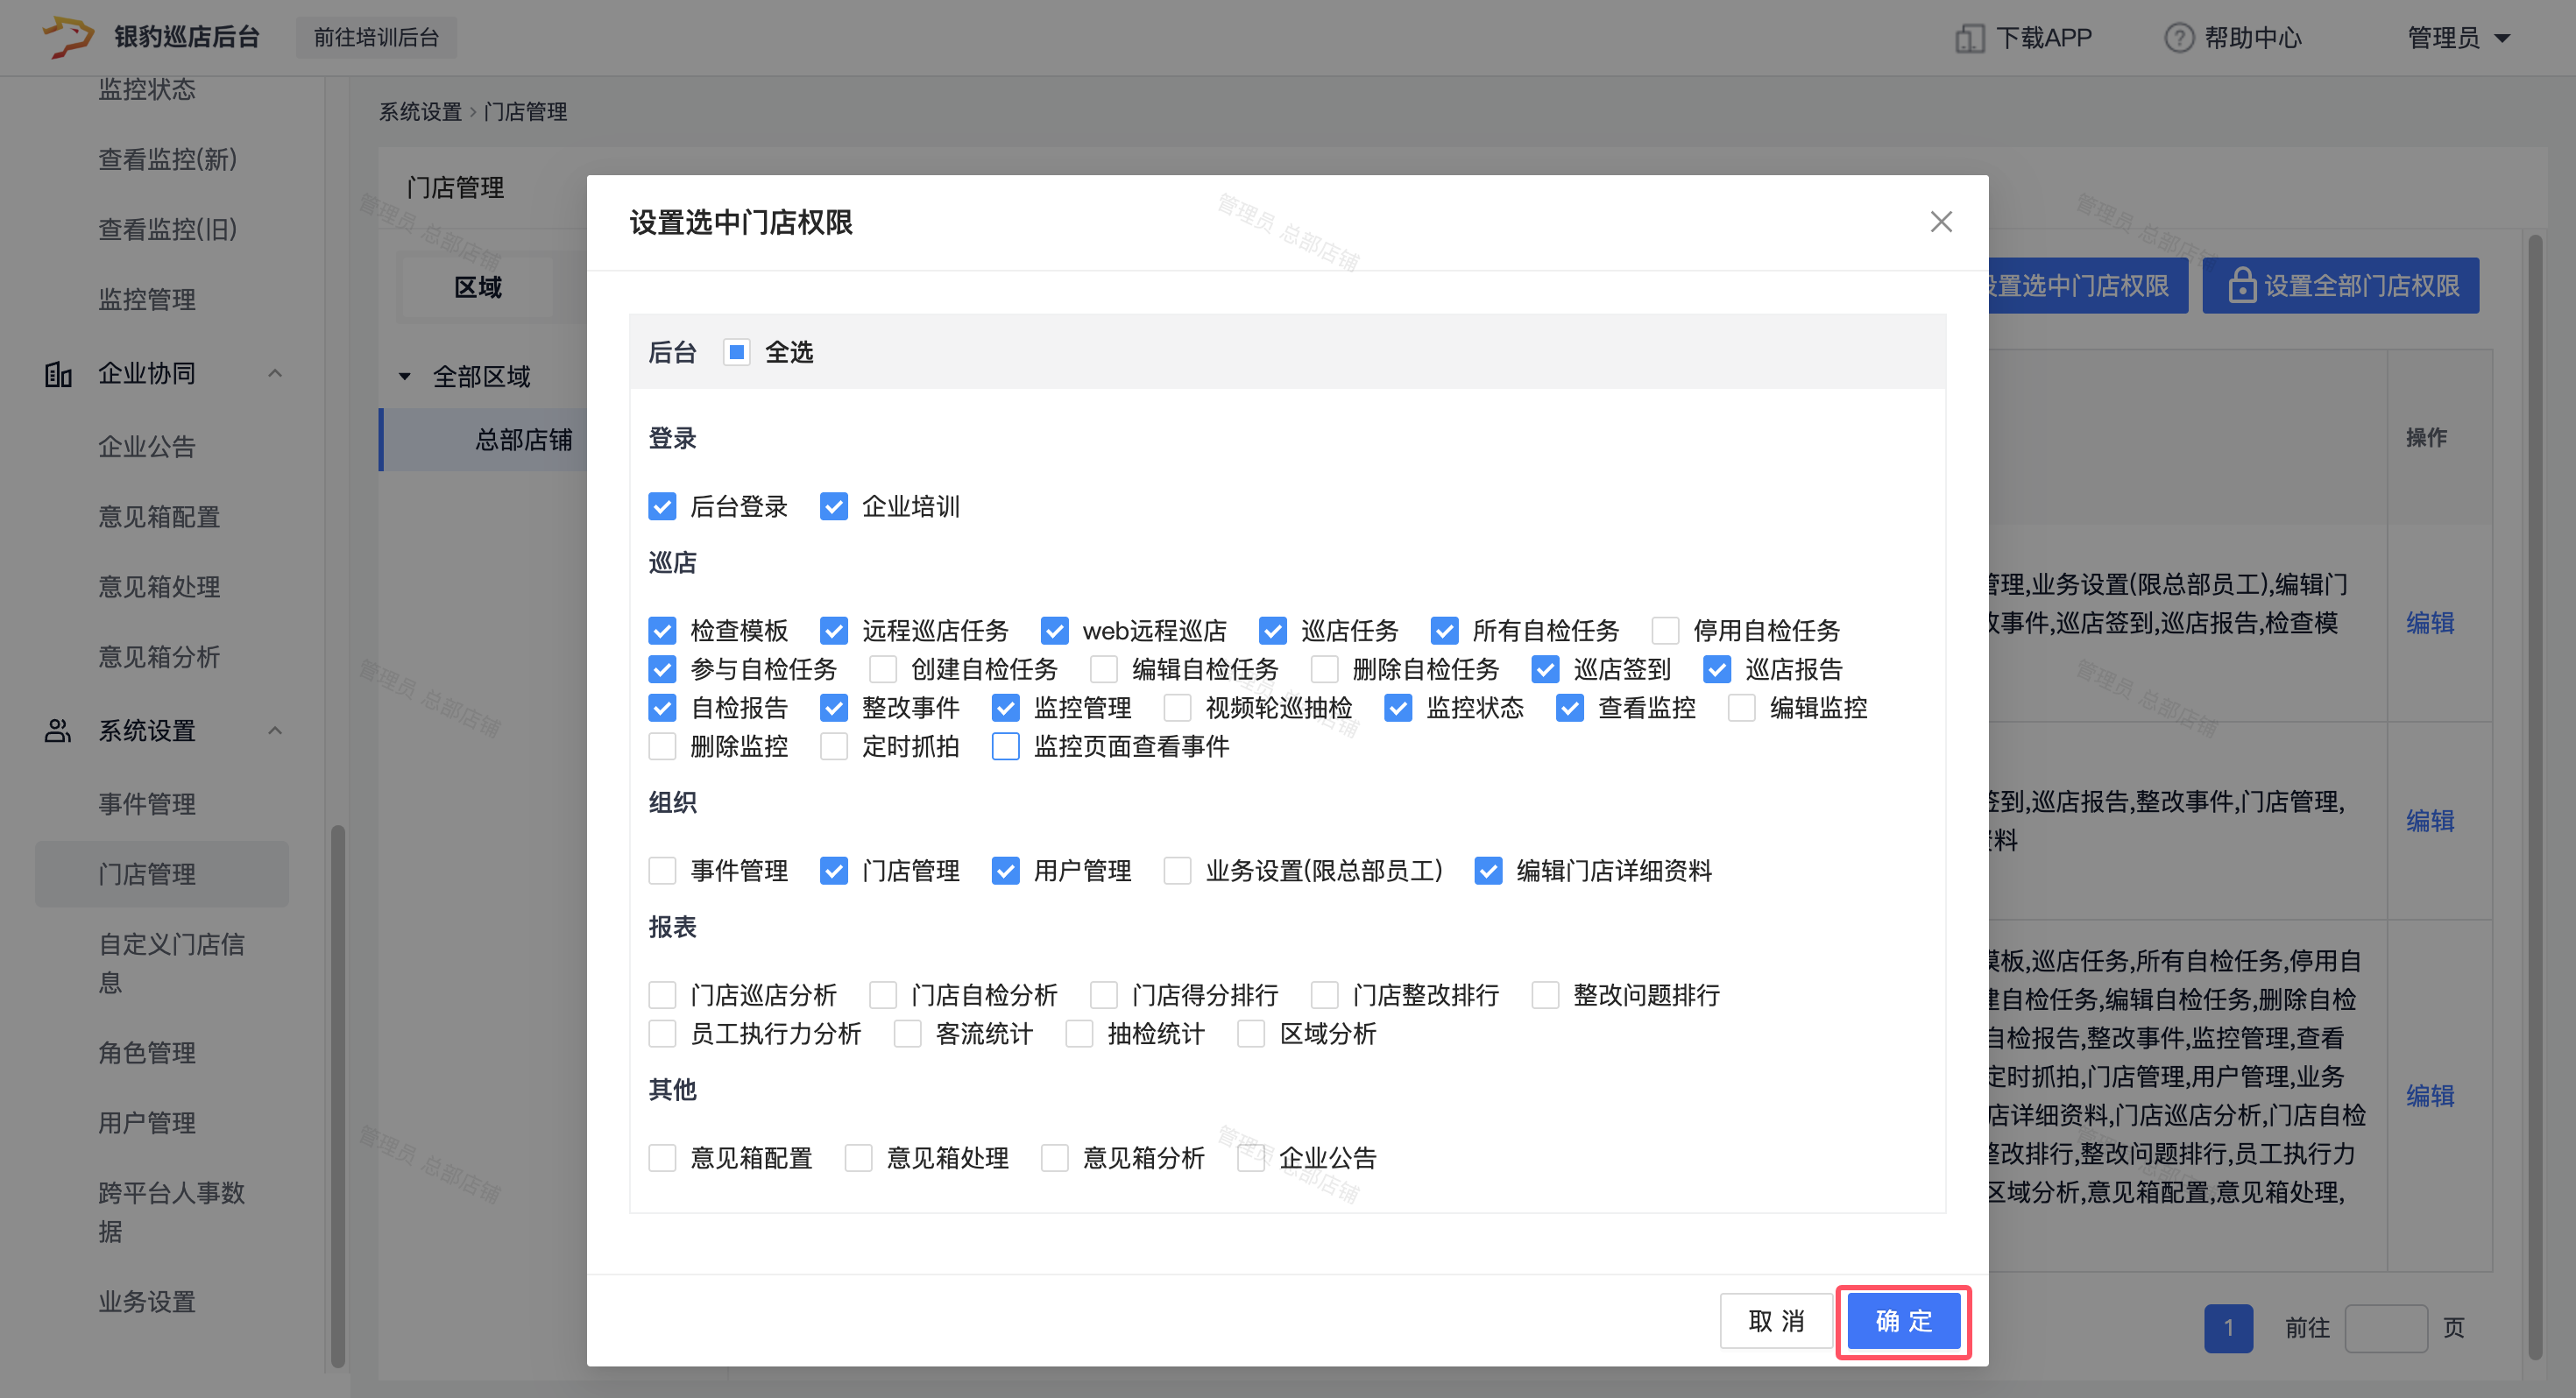The height and width of the screenshot is (1398, 2576).
Task: Click the page number input field
Action: point(2385,1328)
